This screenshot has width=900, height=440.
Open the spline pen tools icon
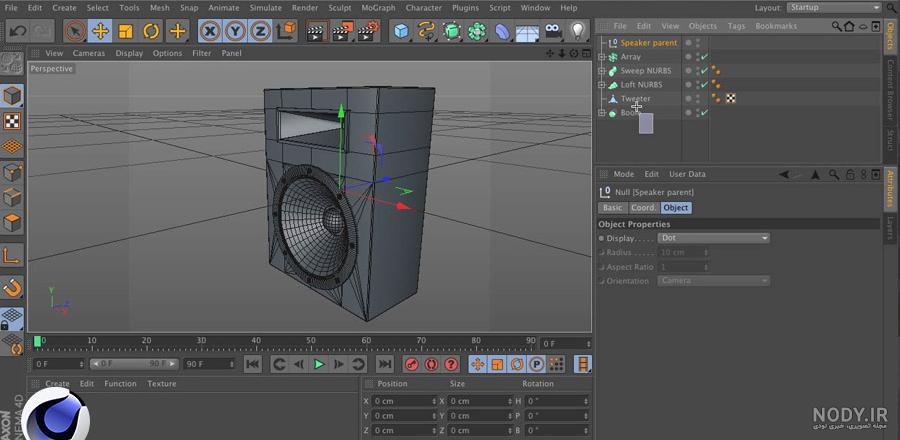point(426,31)
